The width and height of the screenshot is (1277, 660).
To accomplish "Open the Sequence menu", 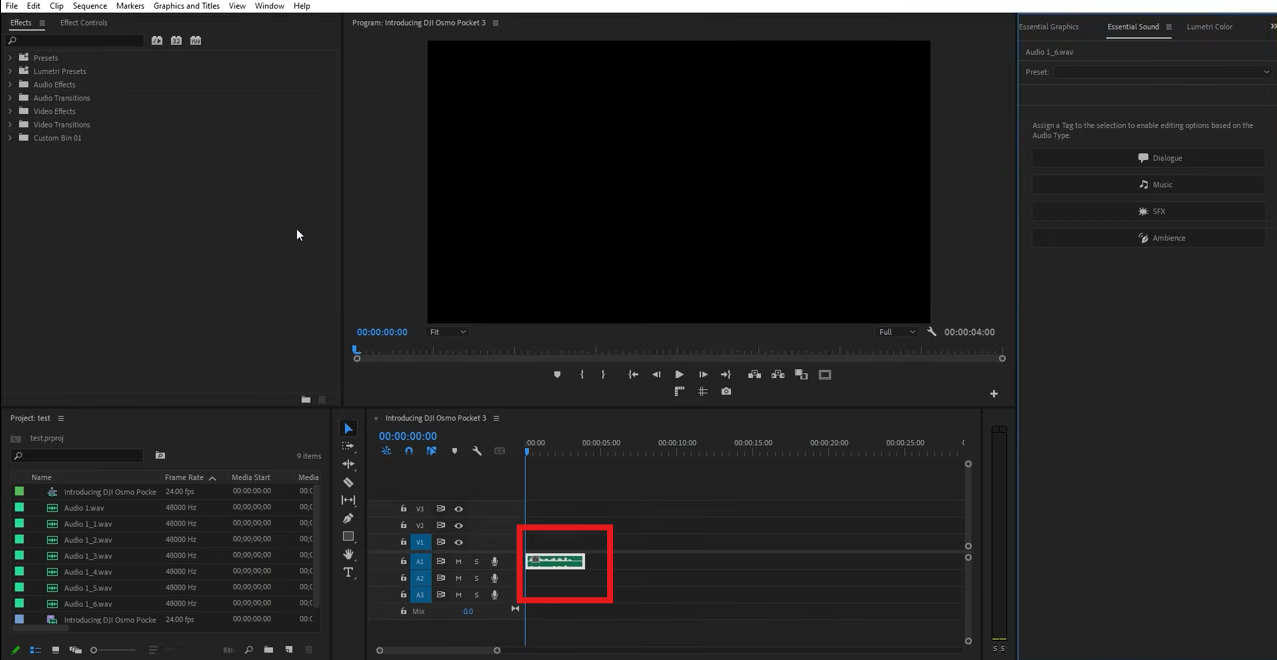I will point(89,6).
